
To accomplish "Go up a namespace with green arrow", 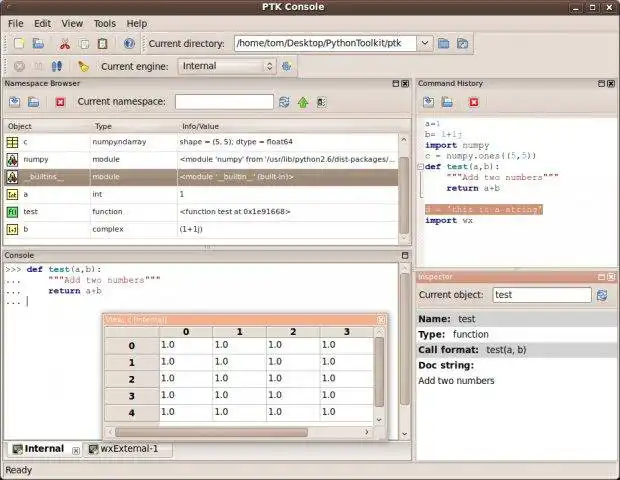I will point(302,102).
